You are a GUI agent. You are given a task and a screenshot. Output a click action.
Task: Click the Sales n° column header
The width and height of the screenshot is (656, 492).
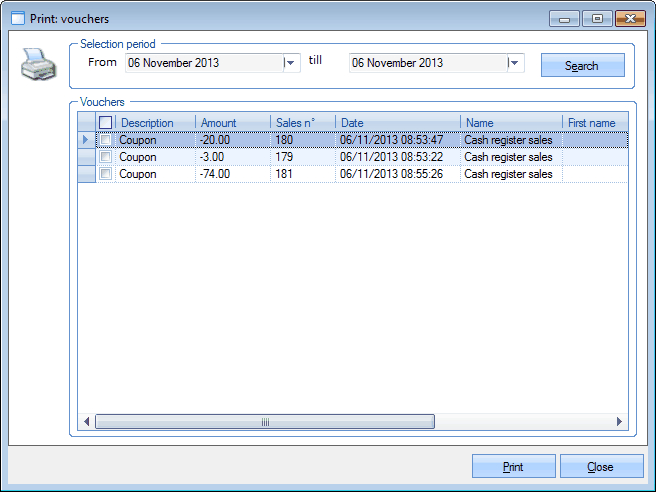click(301, 122)
